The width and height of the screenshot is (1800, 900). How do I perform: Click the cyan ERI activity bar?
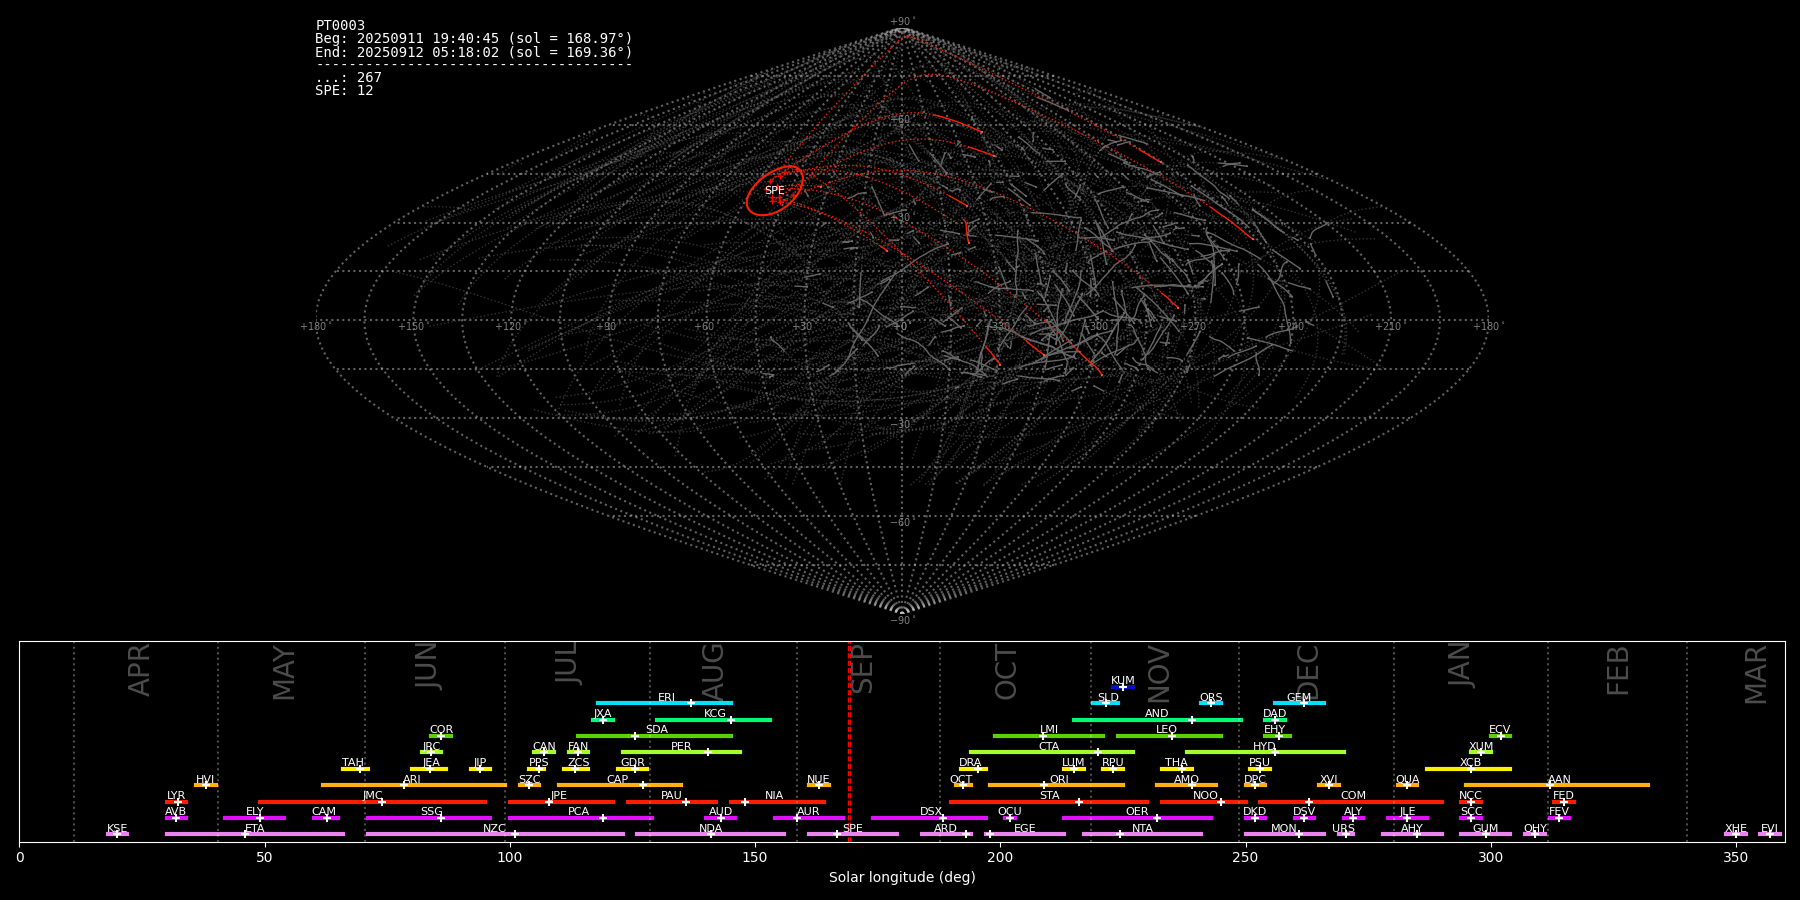tap(664, 703)
